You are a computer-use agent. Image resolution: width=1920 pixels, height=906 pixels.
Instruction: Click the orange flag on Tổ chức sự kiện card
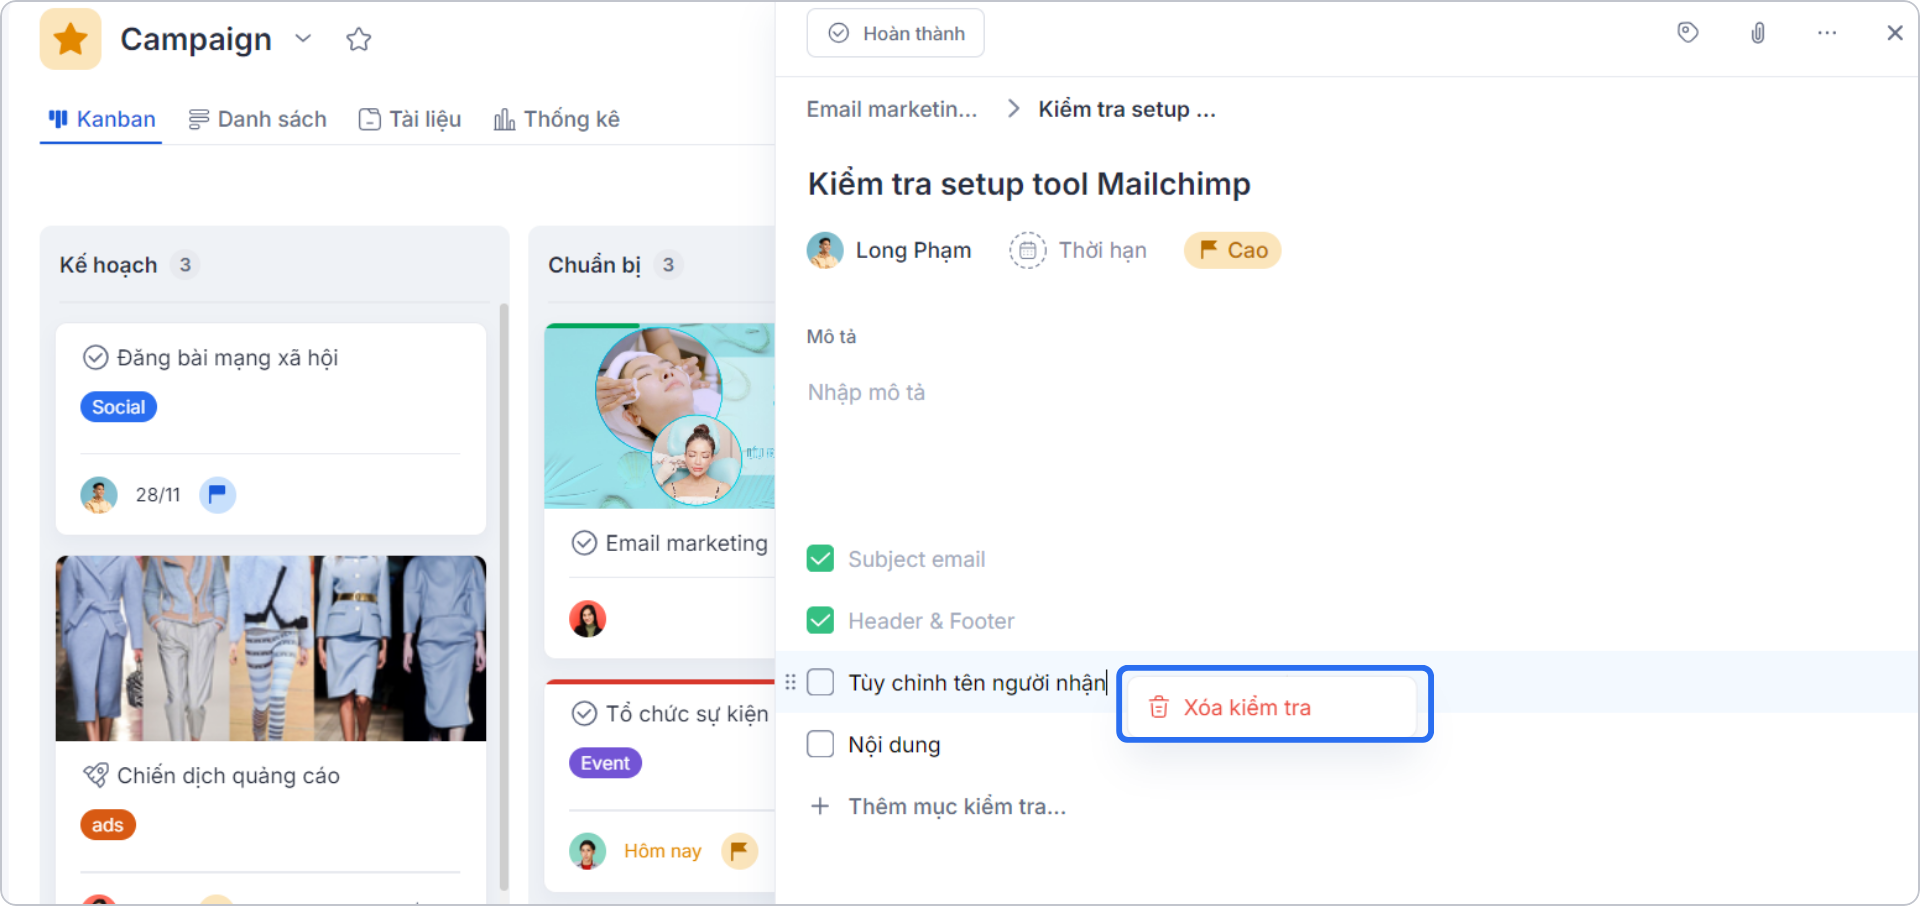coord(739,851)
